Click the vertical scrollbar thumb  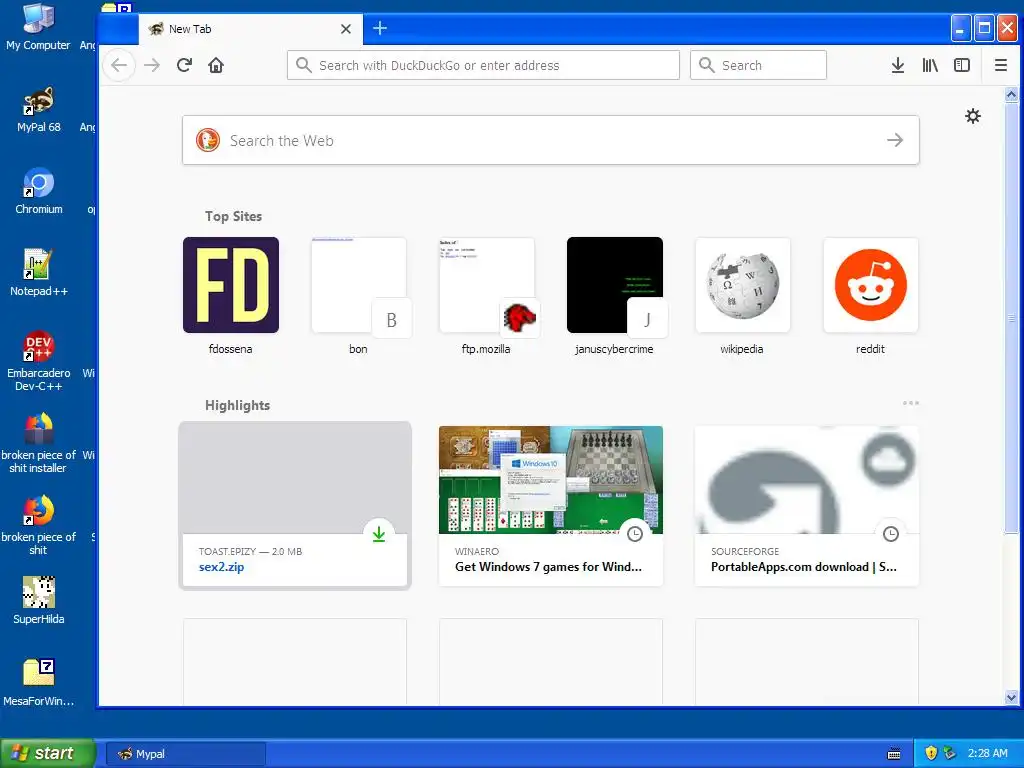point(1011,318)
